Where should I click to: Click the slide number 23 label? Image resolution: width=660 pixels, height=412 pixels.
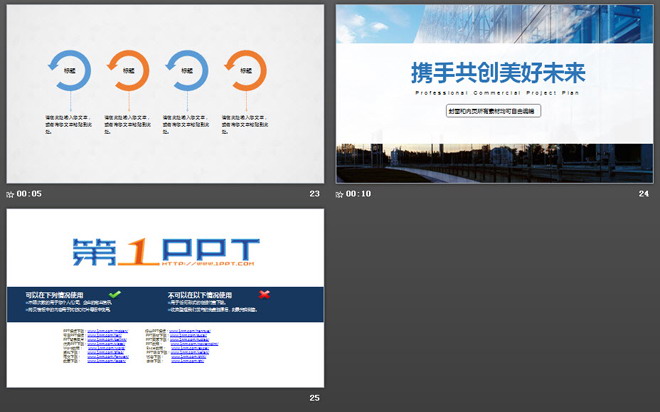pyautogui.click(x=314, y=194)
